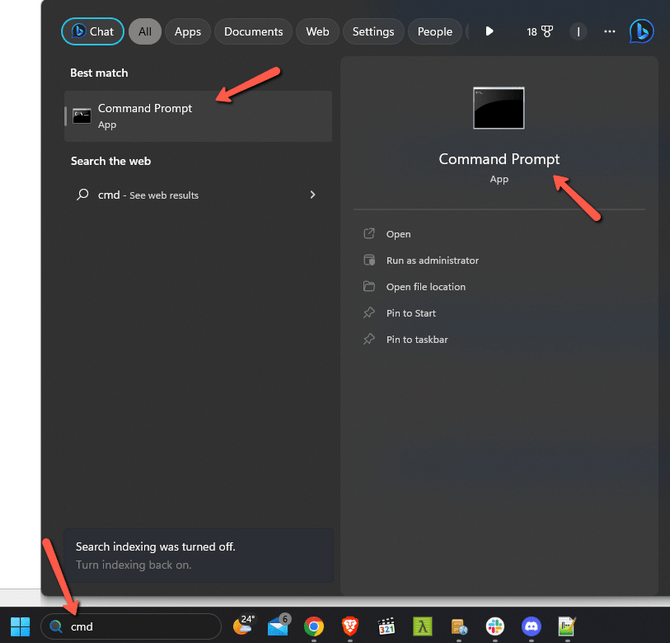
Task: Expand cmd web results chevron arrow
Action: (x=313, y=195)
